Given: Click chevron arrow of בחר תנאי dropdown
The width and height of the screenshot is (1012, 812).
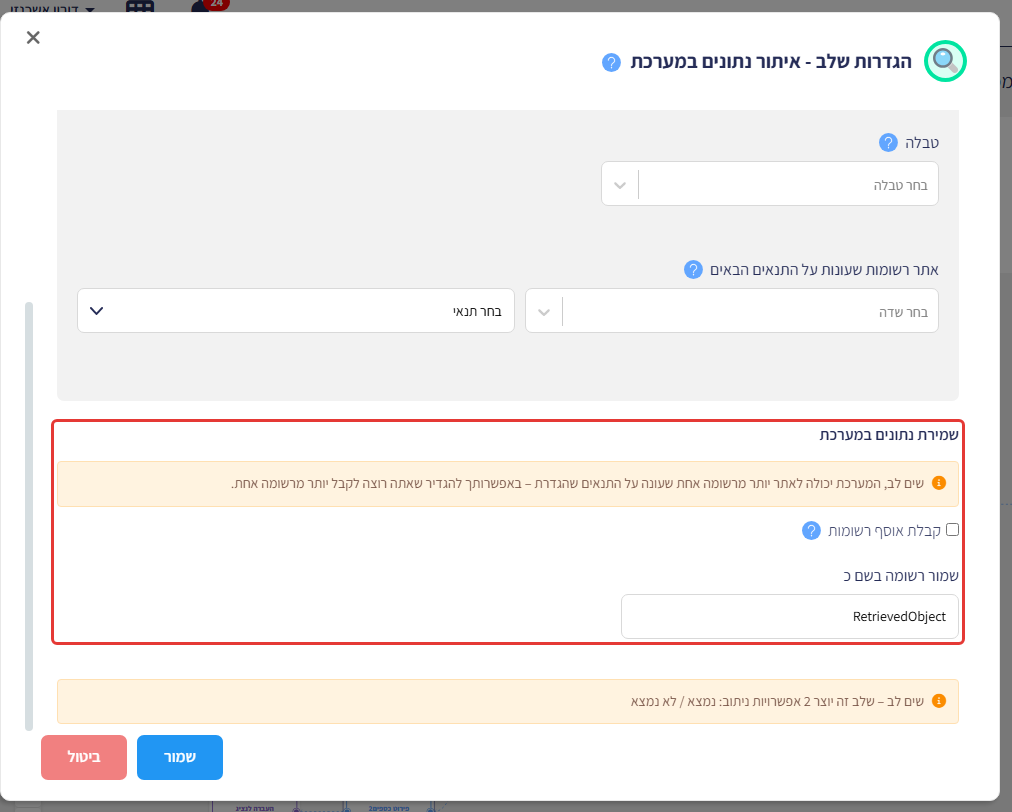Looking at the screenshot, I should click(x=97, y=311).
